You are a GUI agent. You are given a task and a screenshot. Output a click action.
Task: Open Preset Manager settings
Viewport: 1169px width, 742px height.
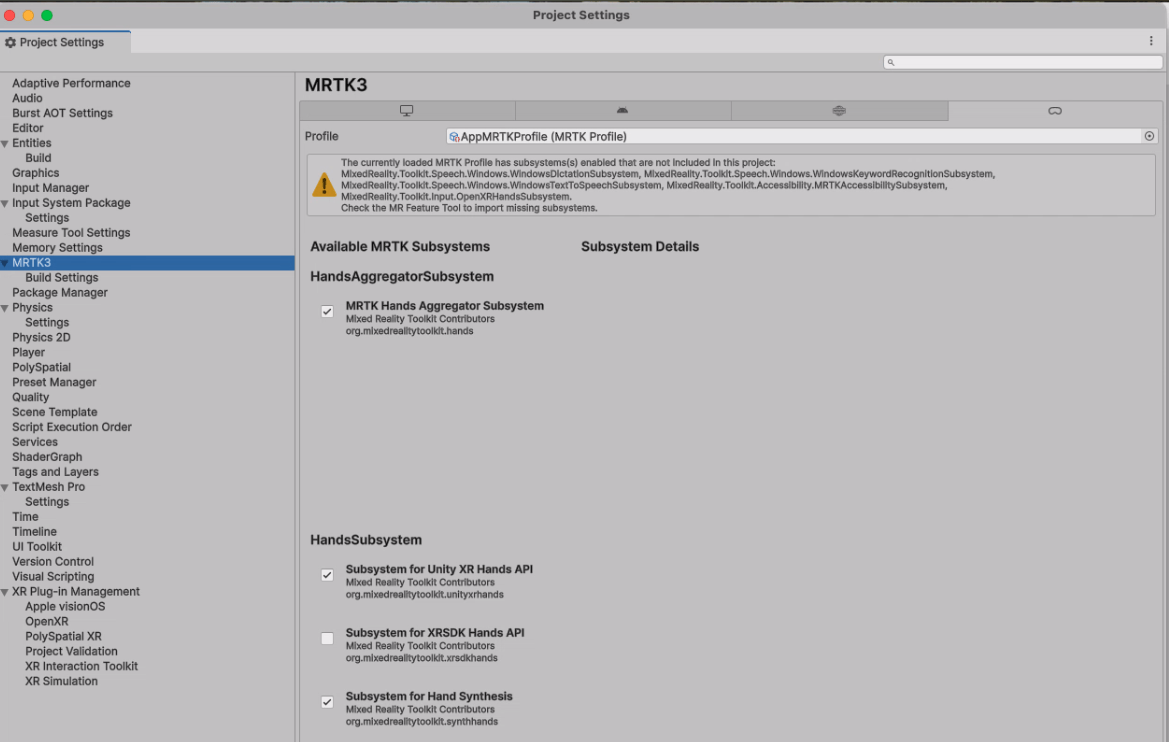point(54,382)
